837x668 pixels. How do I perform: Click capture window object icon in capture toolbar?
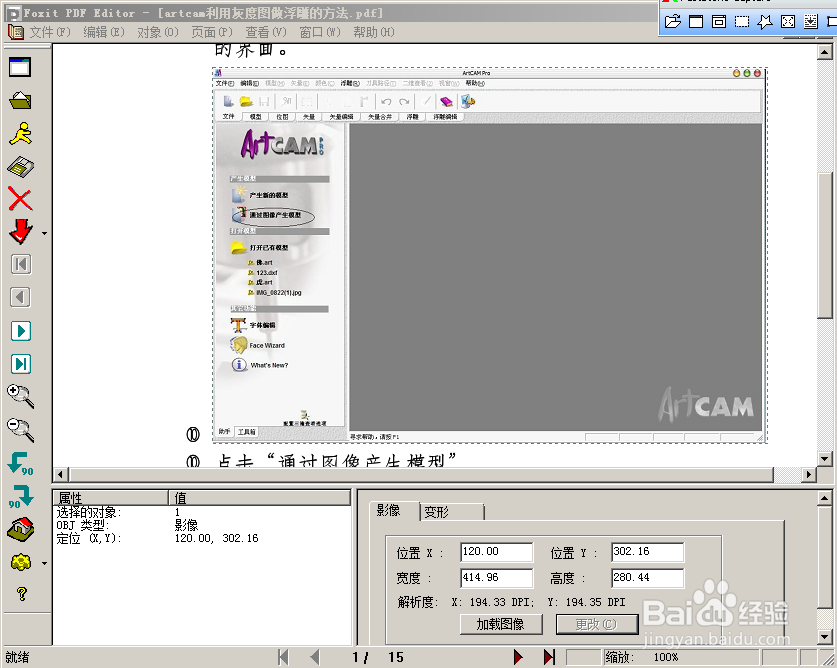click(x=719, y=21)
